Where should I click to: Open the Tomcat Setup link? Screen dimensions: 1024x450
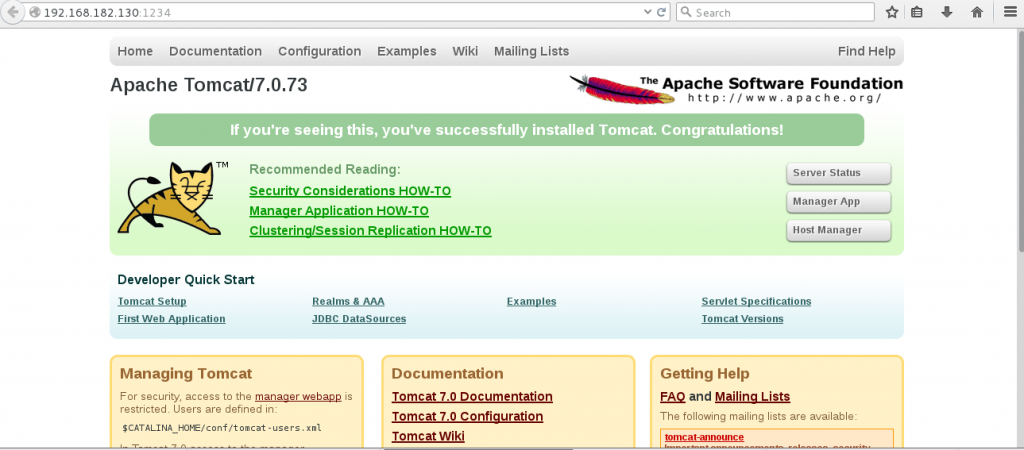[152, 301]
